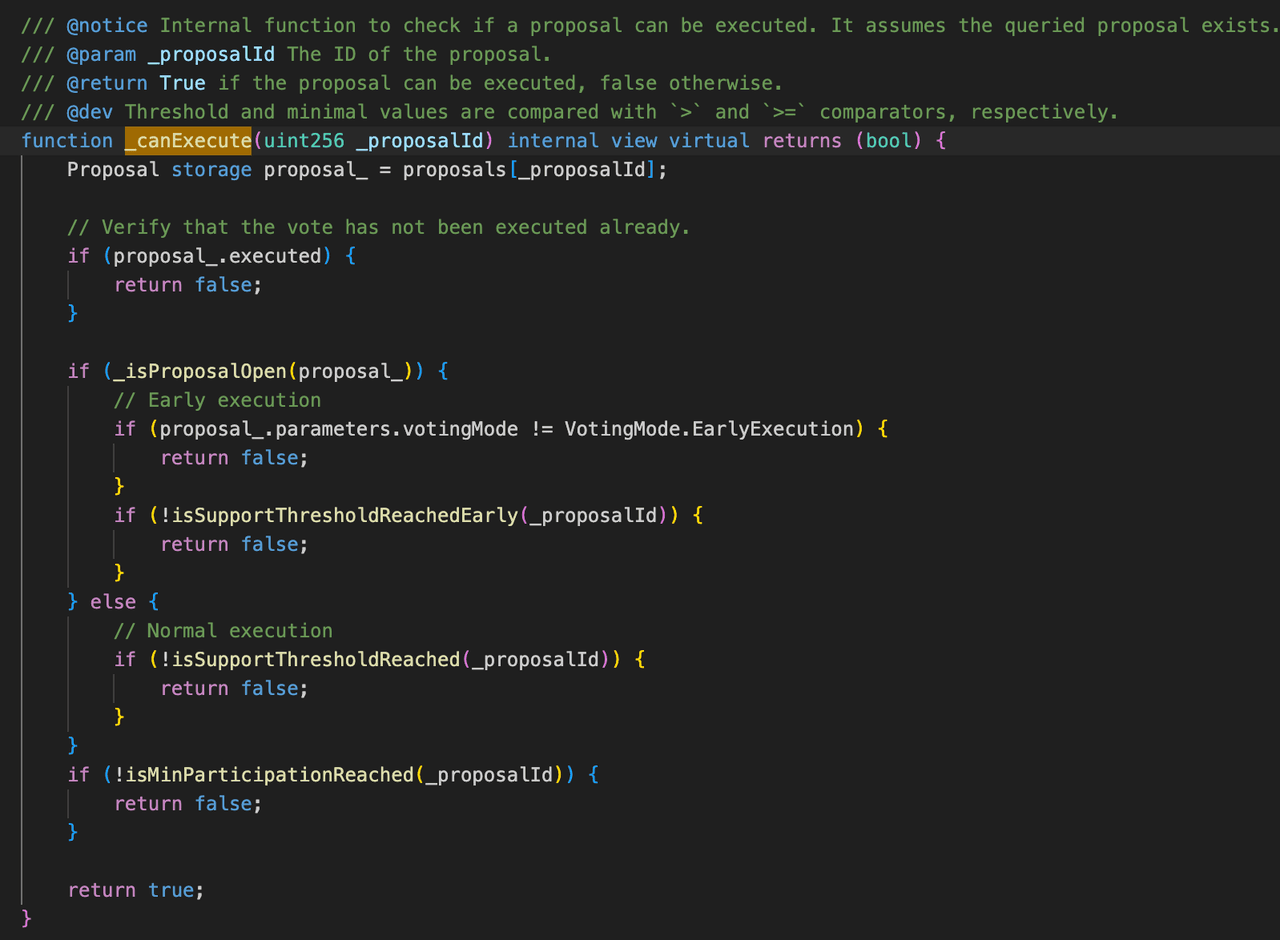The height and width of the screenshot is (940, 1280).
Task: Click the @return doc tag
Action: 107,83
